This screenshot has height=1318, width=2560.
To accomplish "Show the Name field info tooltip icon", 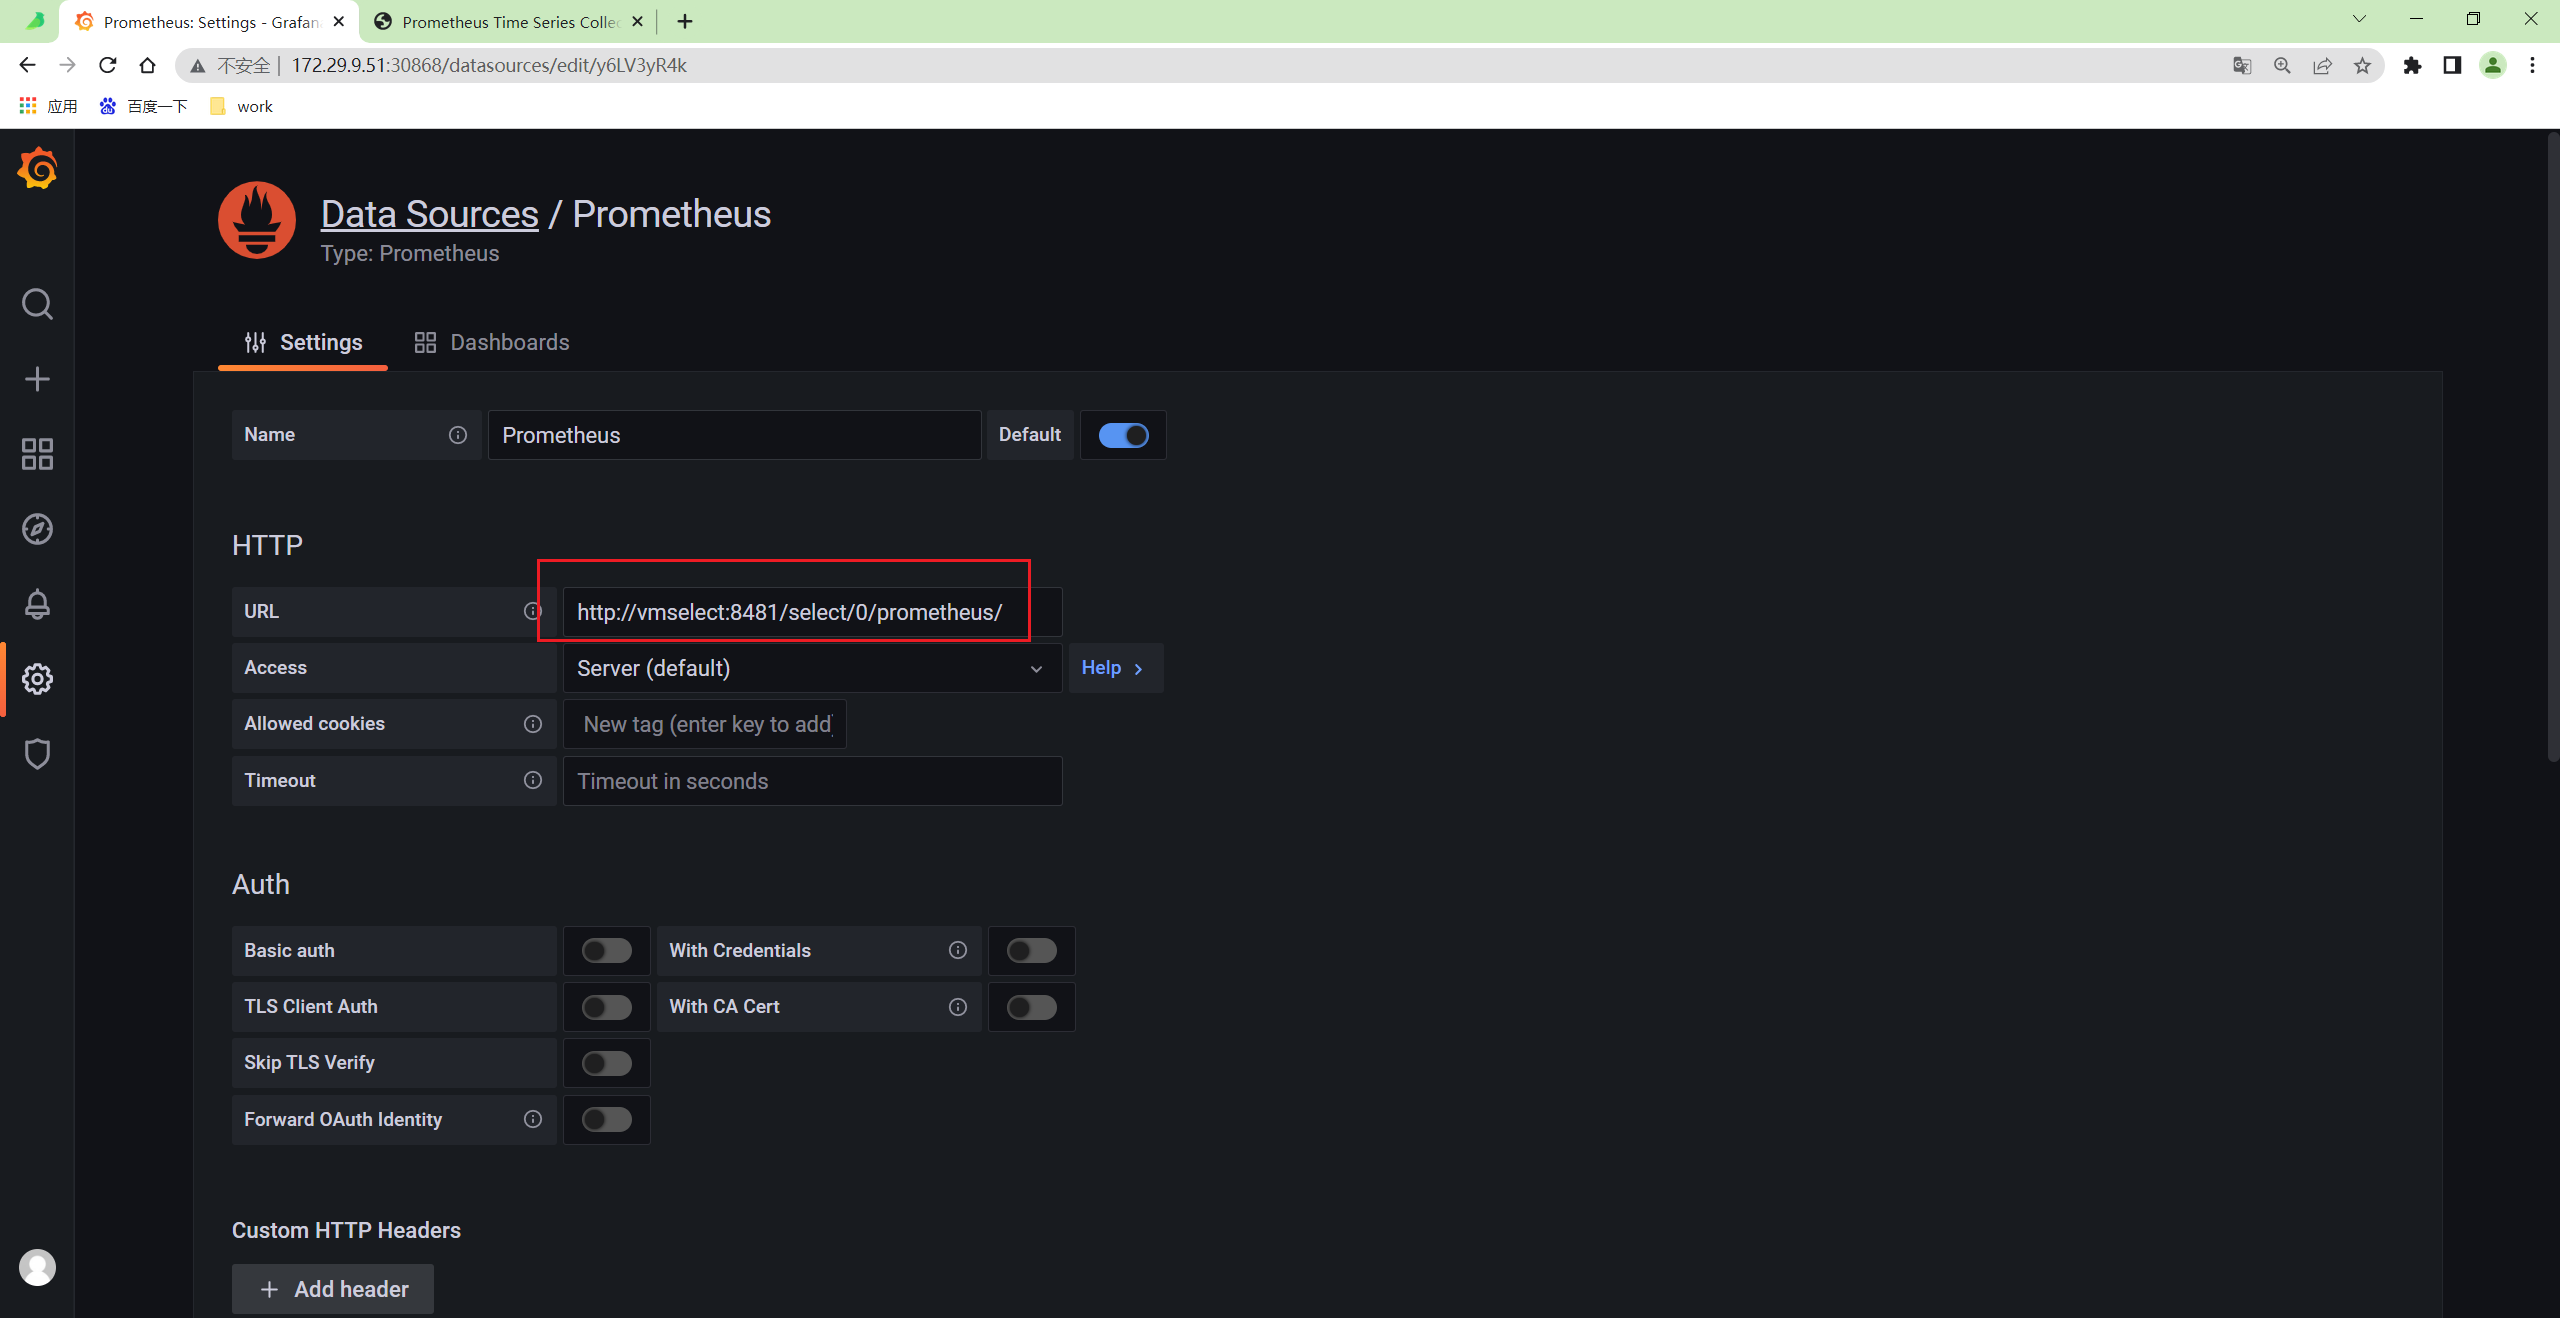I will [458, 435].
